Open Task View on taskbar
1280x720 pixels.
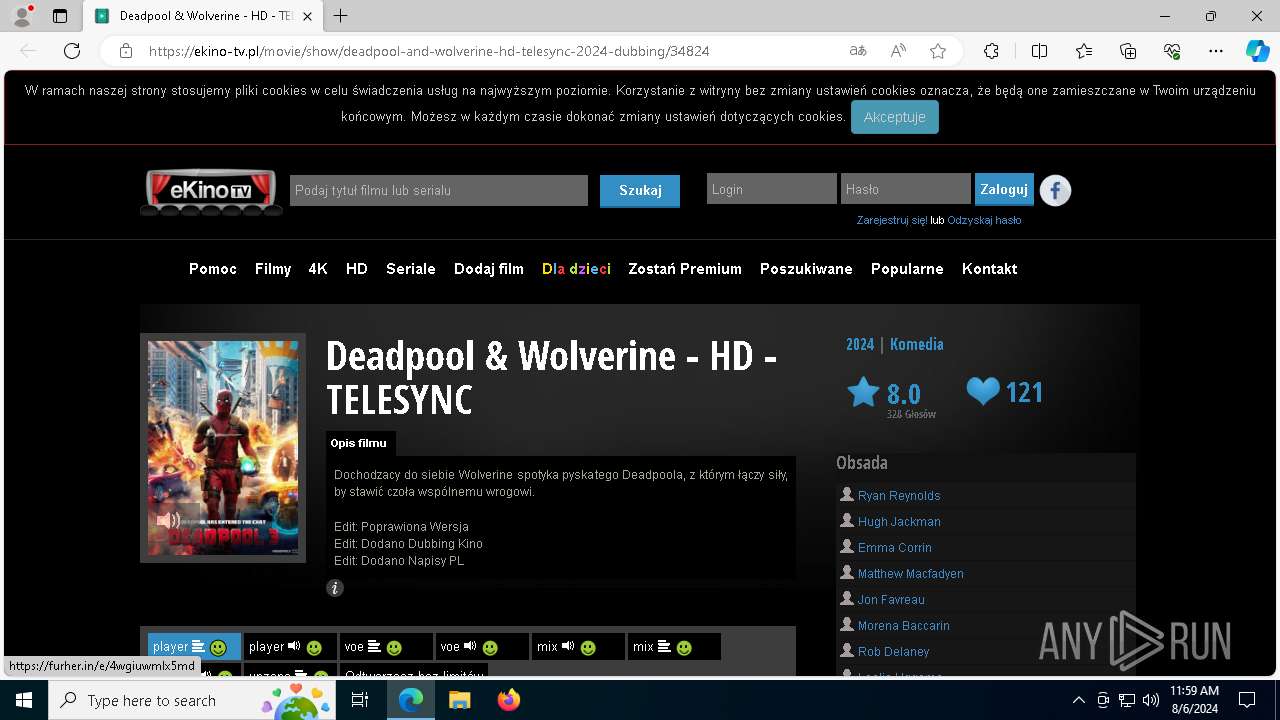(360, 700)
